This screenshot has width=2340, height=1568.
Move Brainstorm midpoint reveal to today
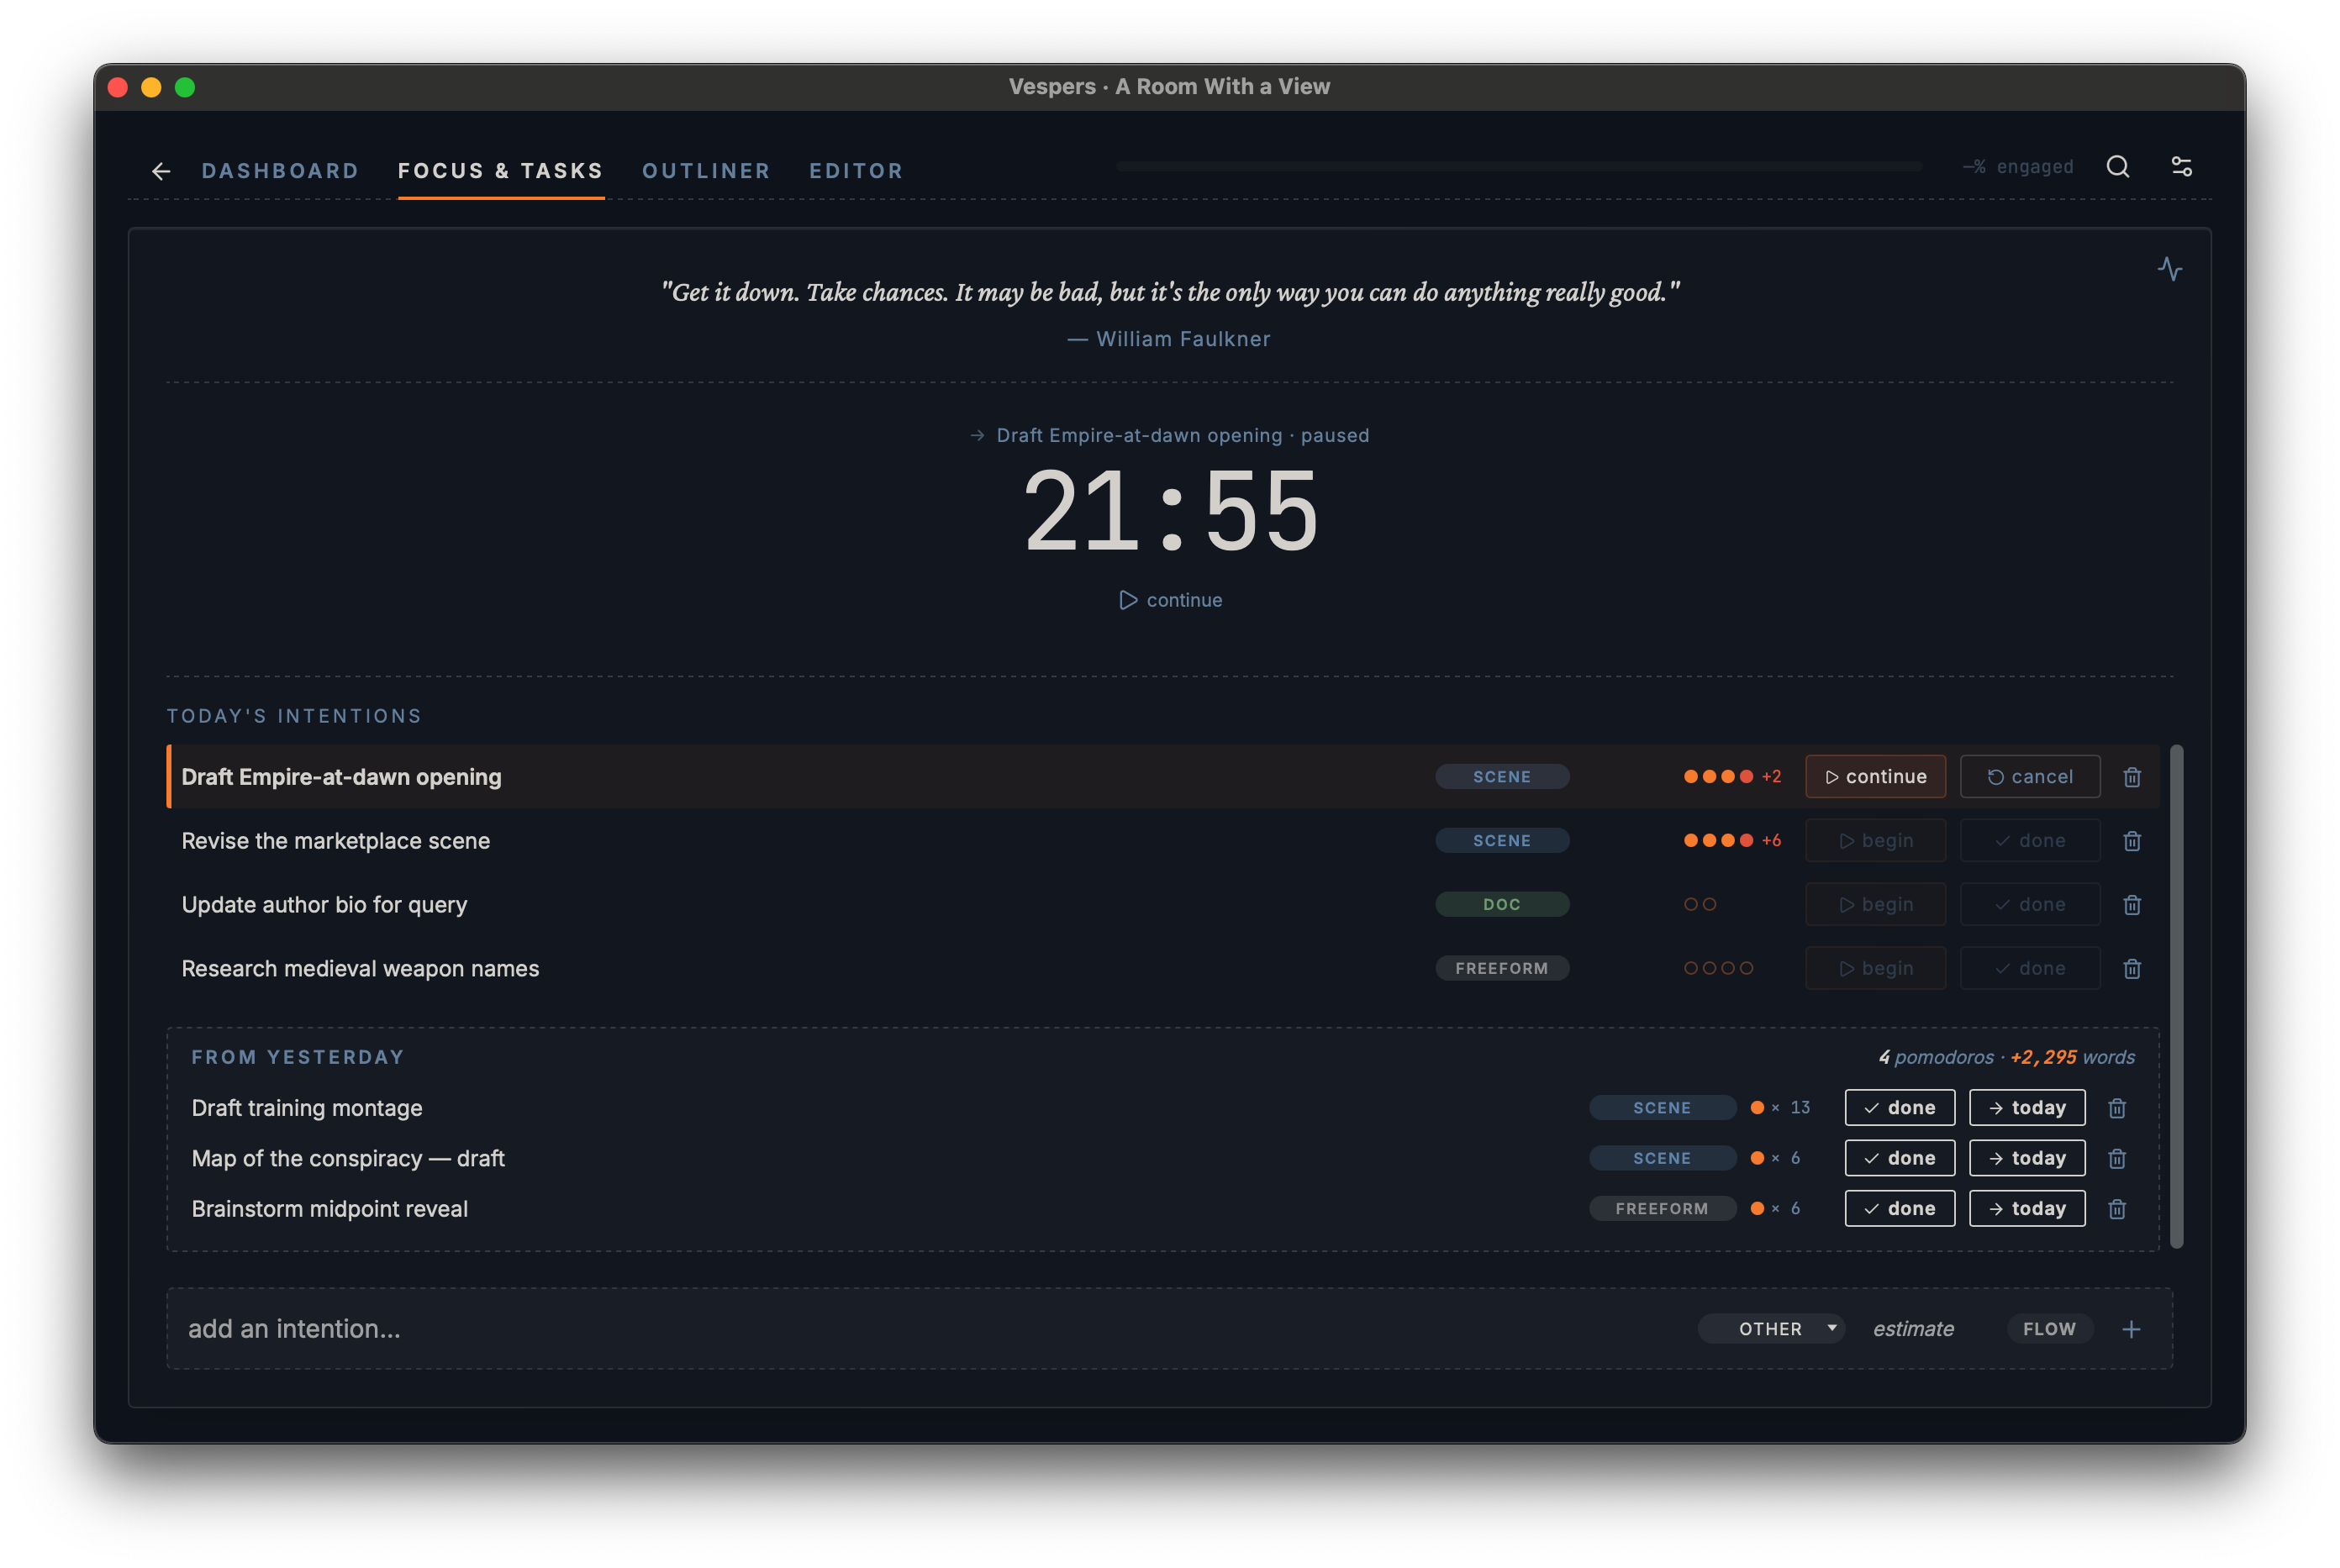pos(2026,1209)
